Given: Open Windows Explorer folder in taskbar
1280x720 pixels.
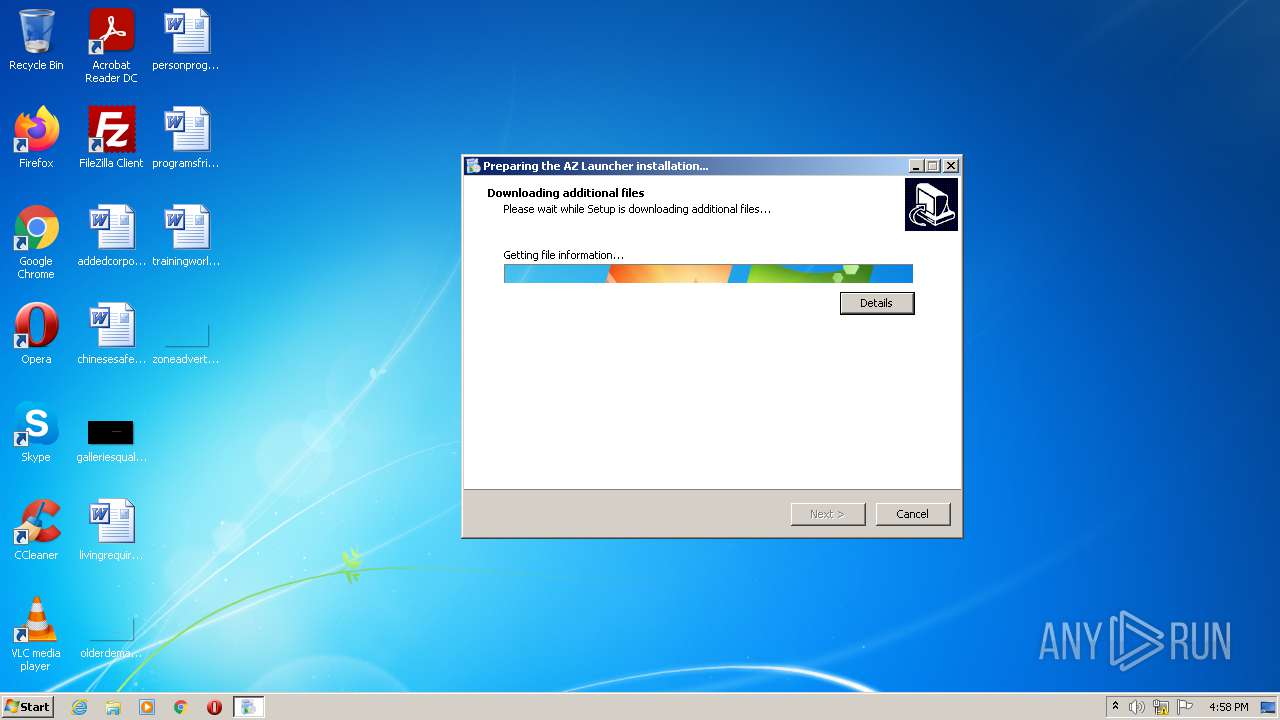Looking at the screenshot, I should pos(113,707).
